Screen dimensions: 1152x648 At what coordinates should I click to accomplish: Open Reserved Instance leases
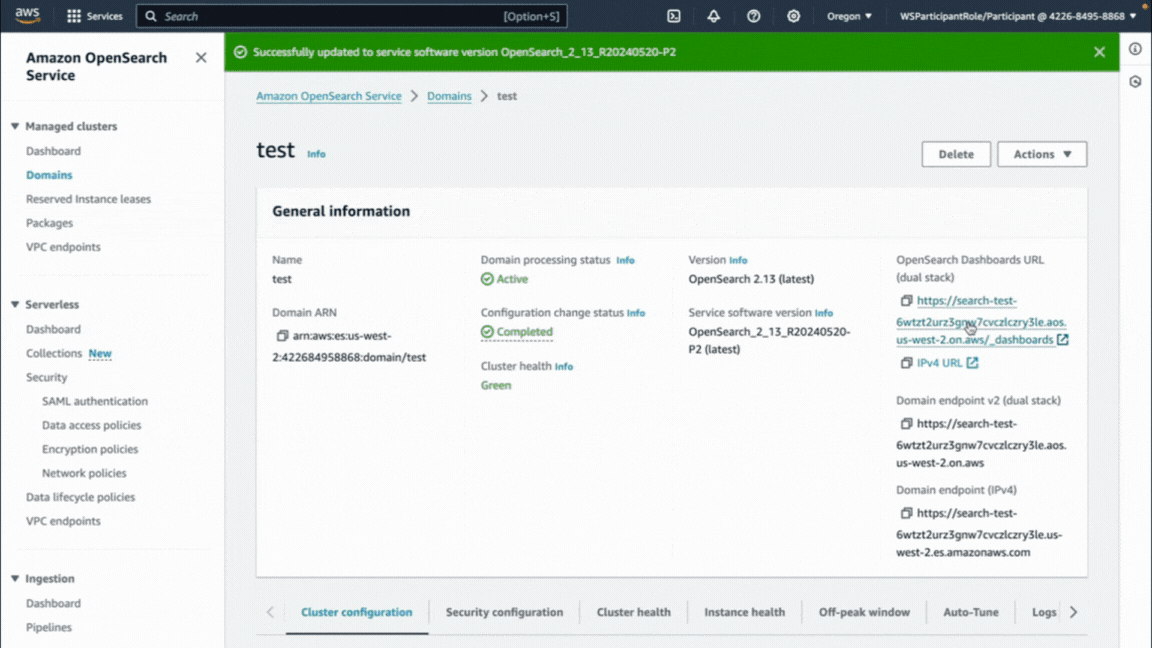click(88, 199)
